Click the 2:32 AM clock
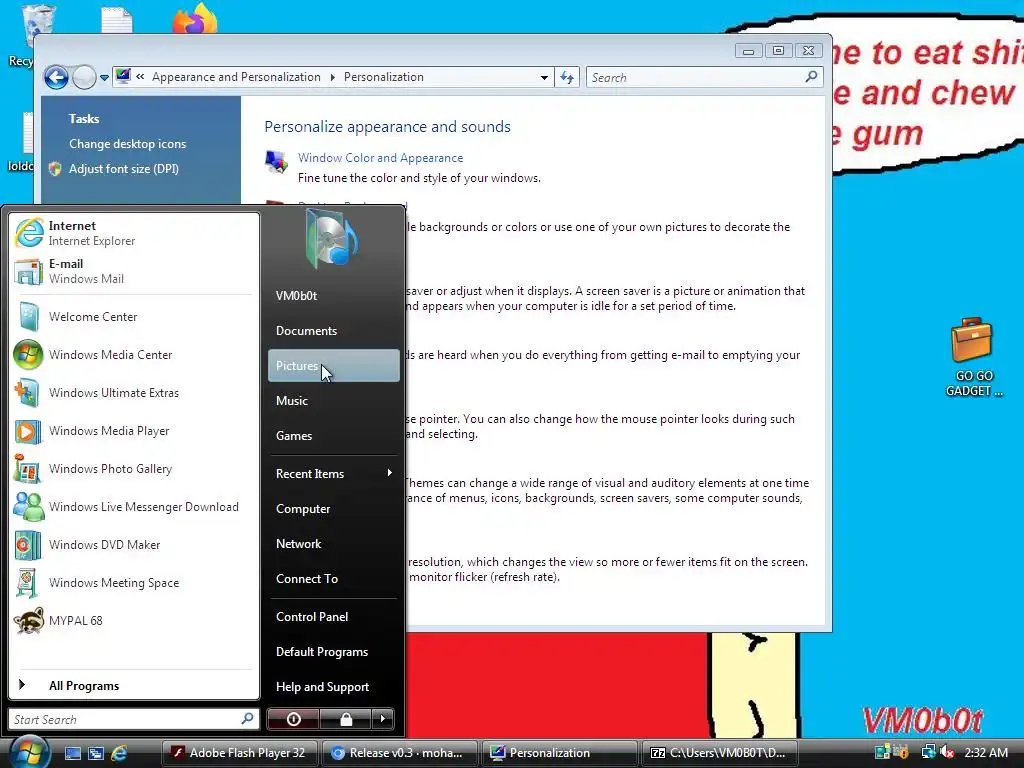Screen dimensions: 1024x768 [x=985, y=753]
